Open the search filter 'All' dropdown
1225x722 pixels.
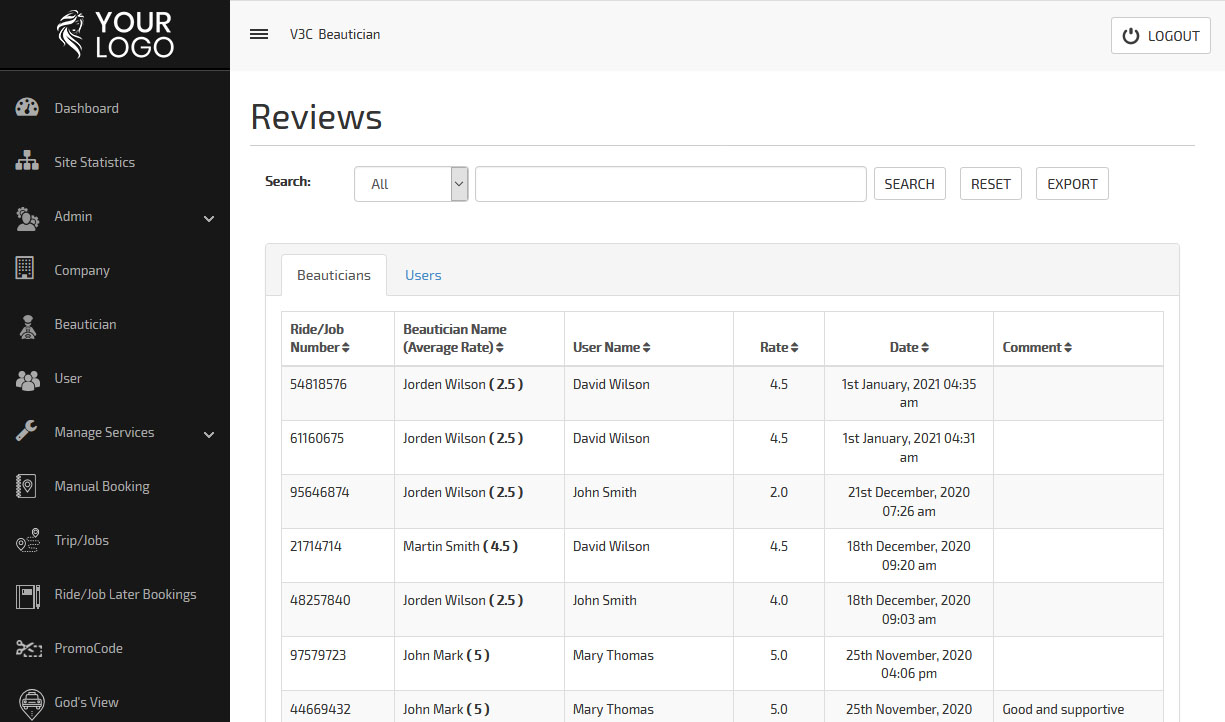(x=411, y=184)
